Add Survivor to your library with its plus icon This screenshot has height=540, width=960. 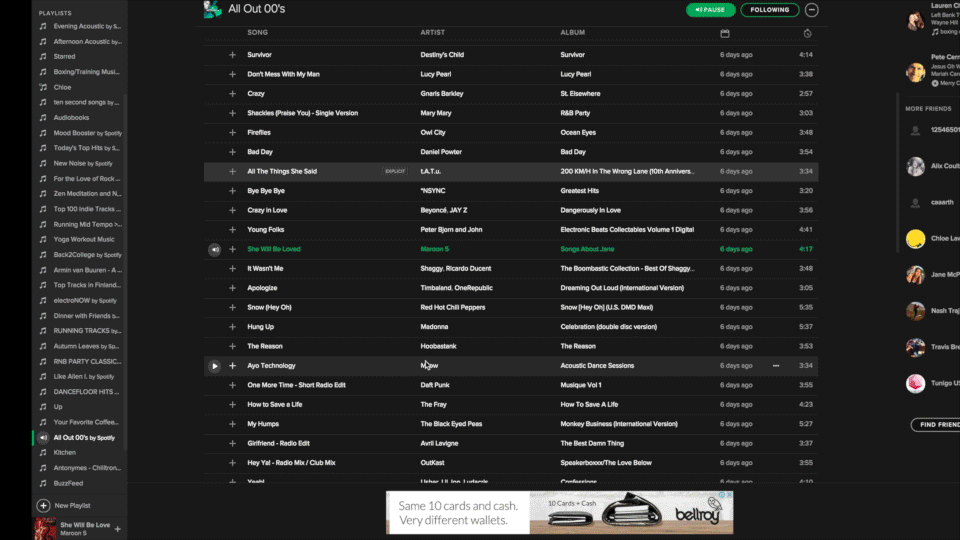click(x=232, y=54)
